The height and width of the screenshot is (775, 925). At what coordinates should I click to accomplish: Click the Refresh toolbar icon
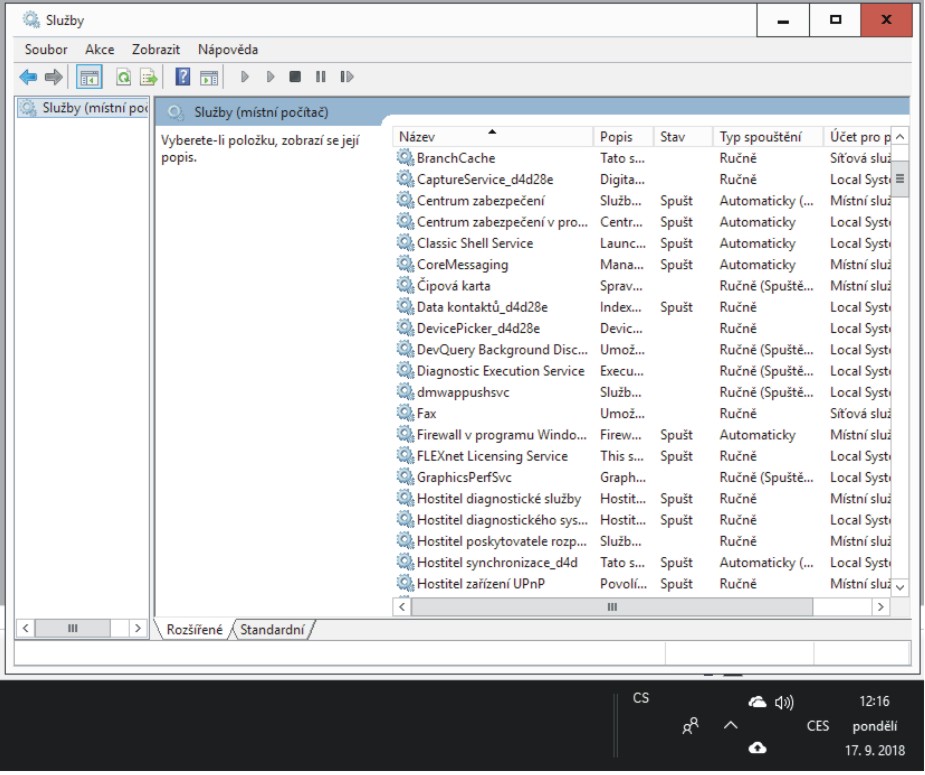coord(124,77)
